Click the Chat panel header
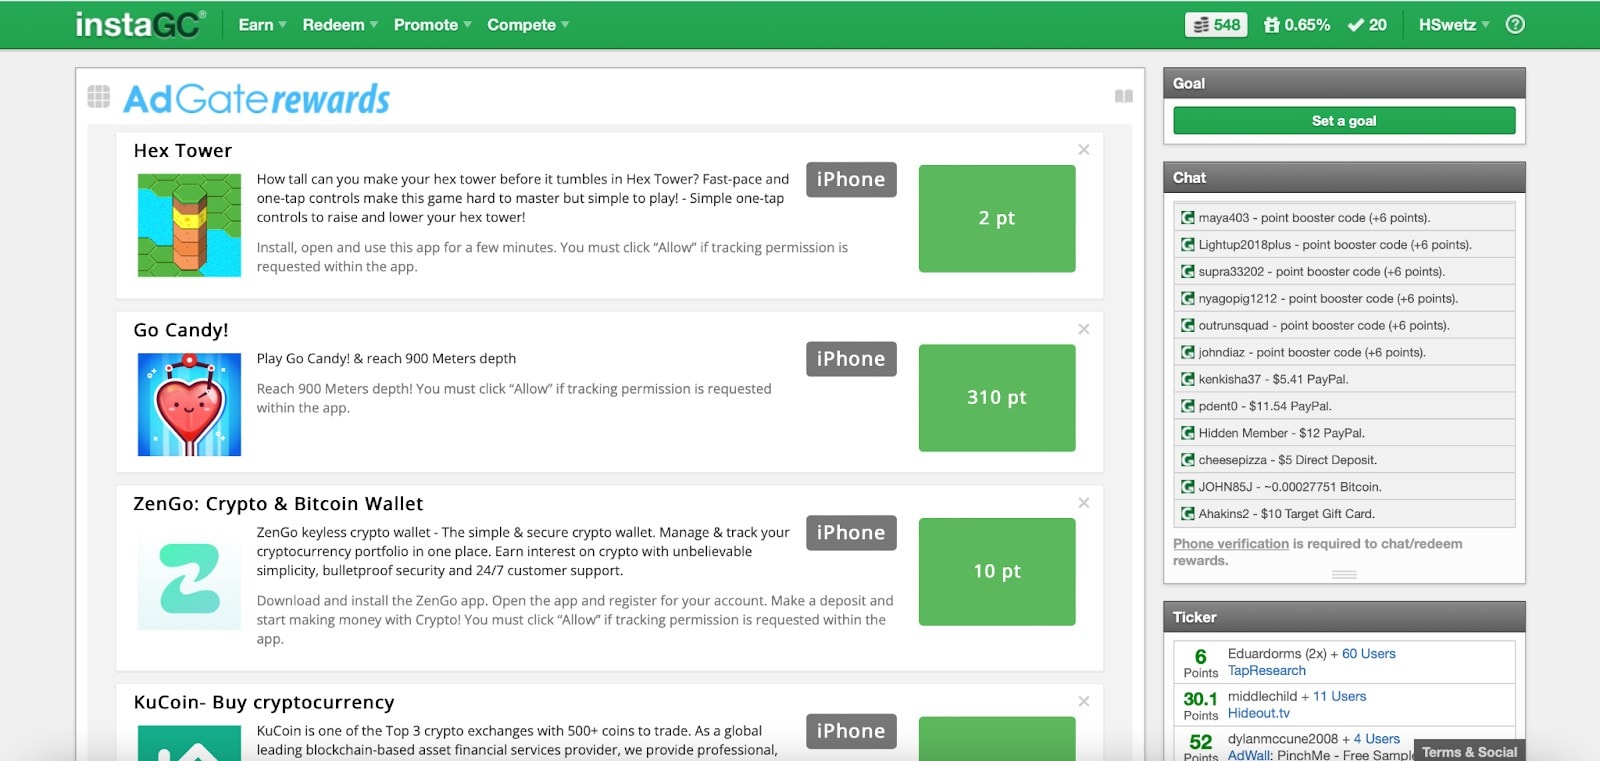1600x761 pixels. (1344, 177)
